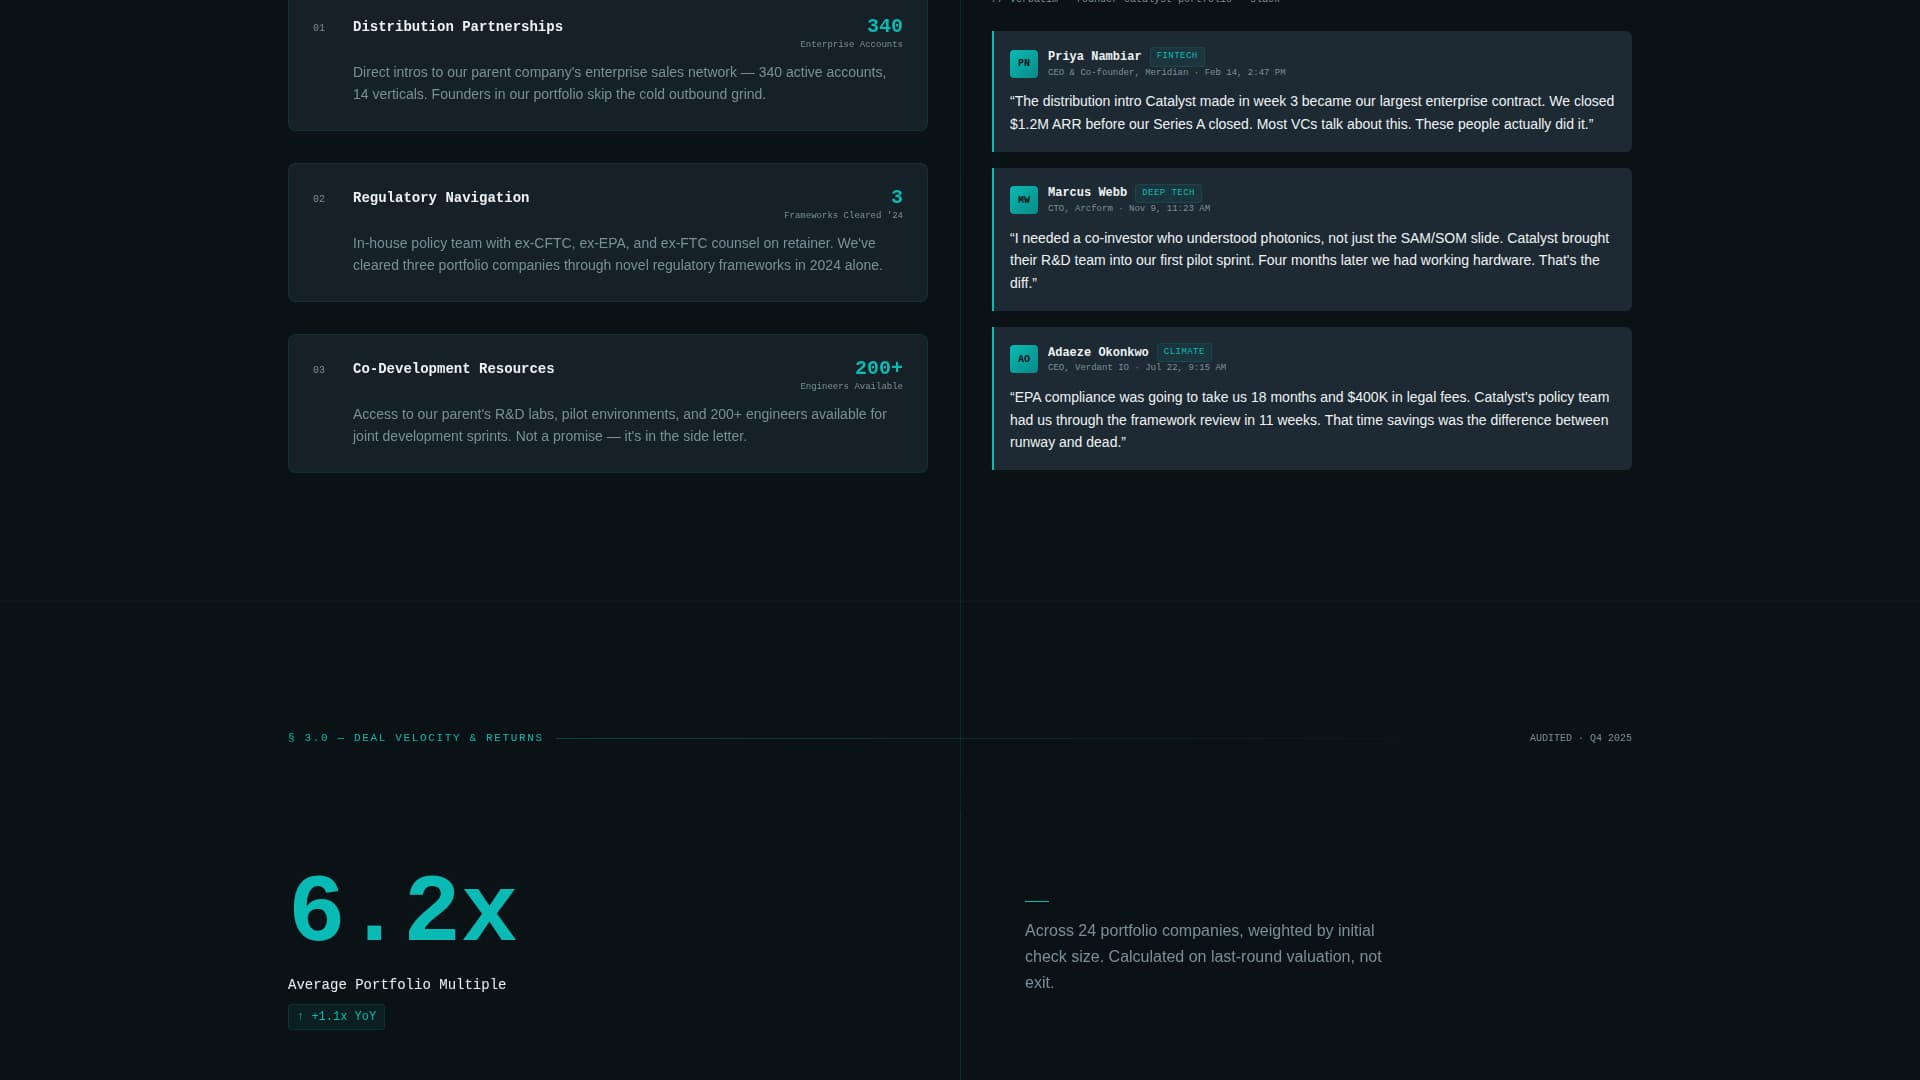
Task: Click the 'Engineers Available' caption
Action: [x=851, y=387]
